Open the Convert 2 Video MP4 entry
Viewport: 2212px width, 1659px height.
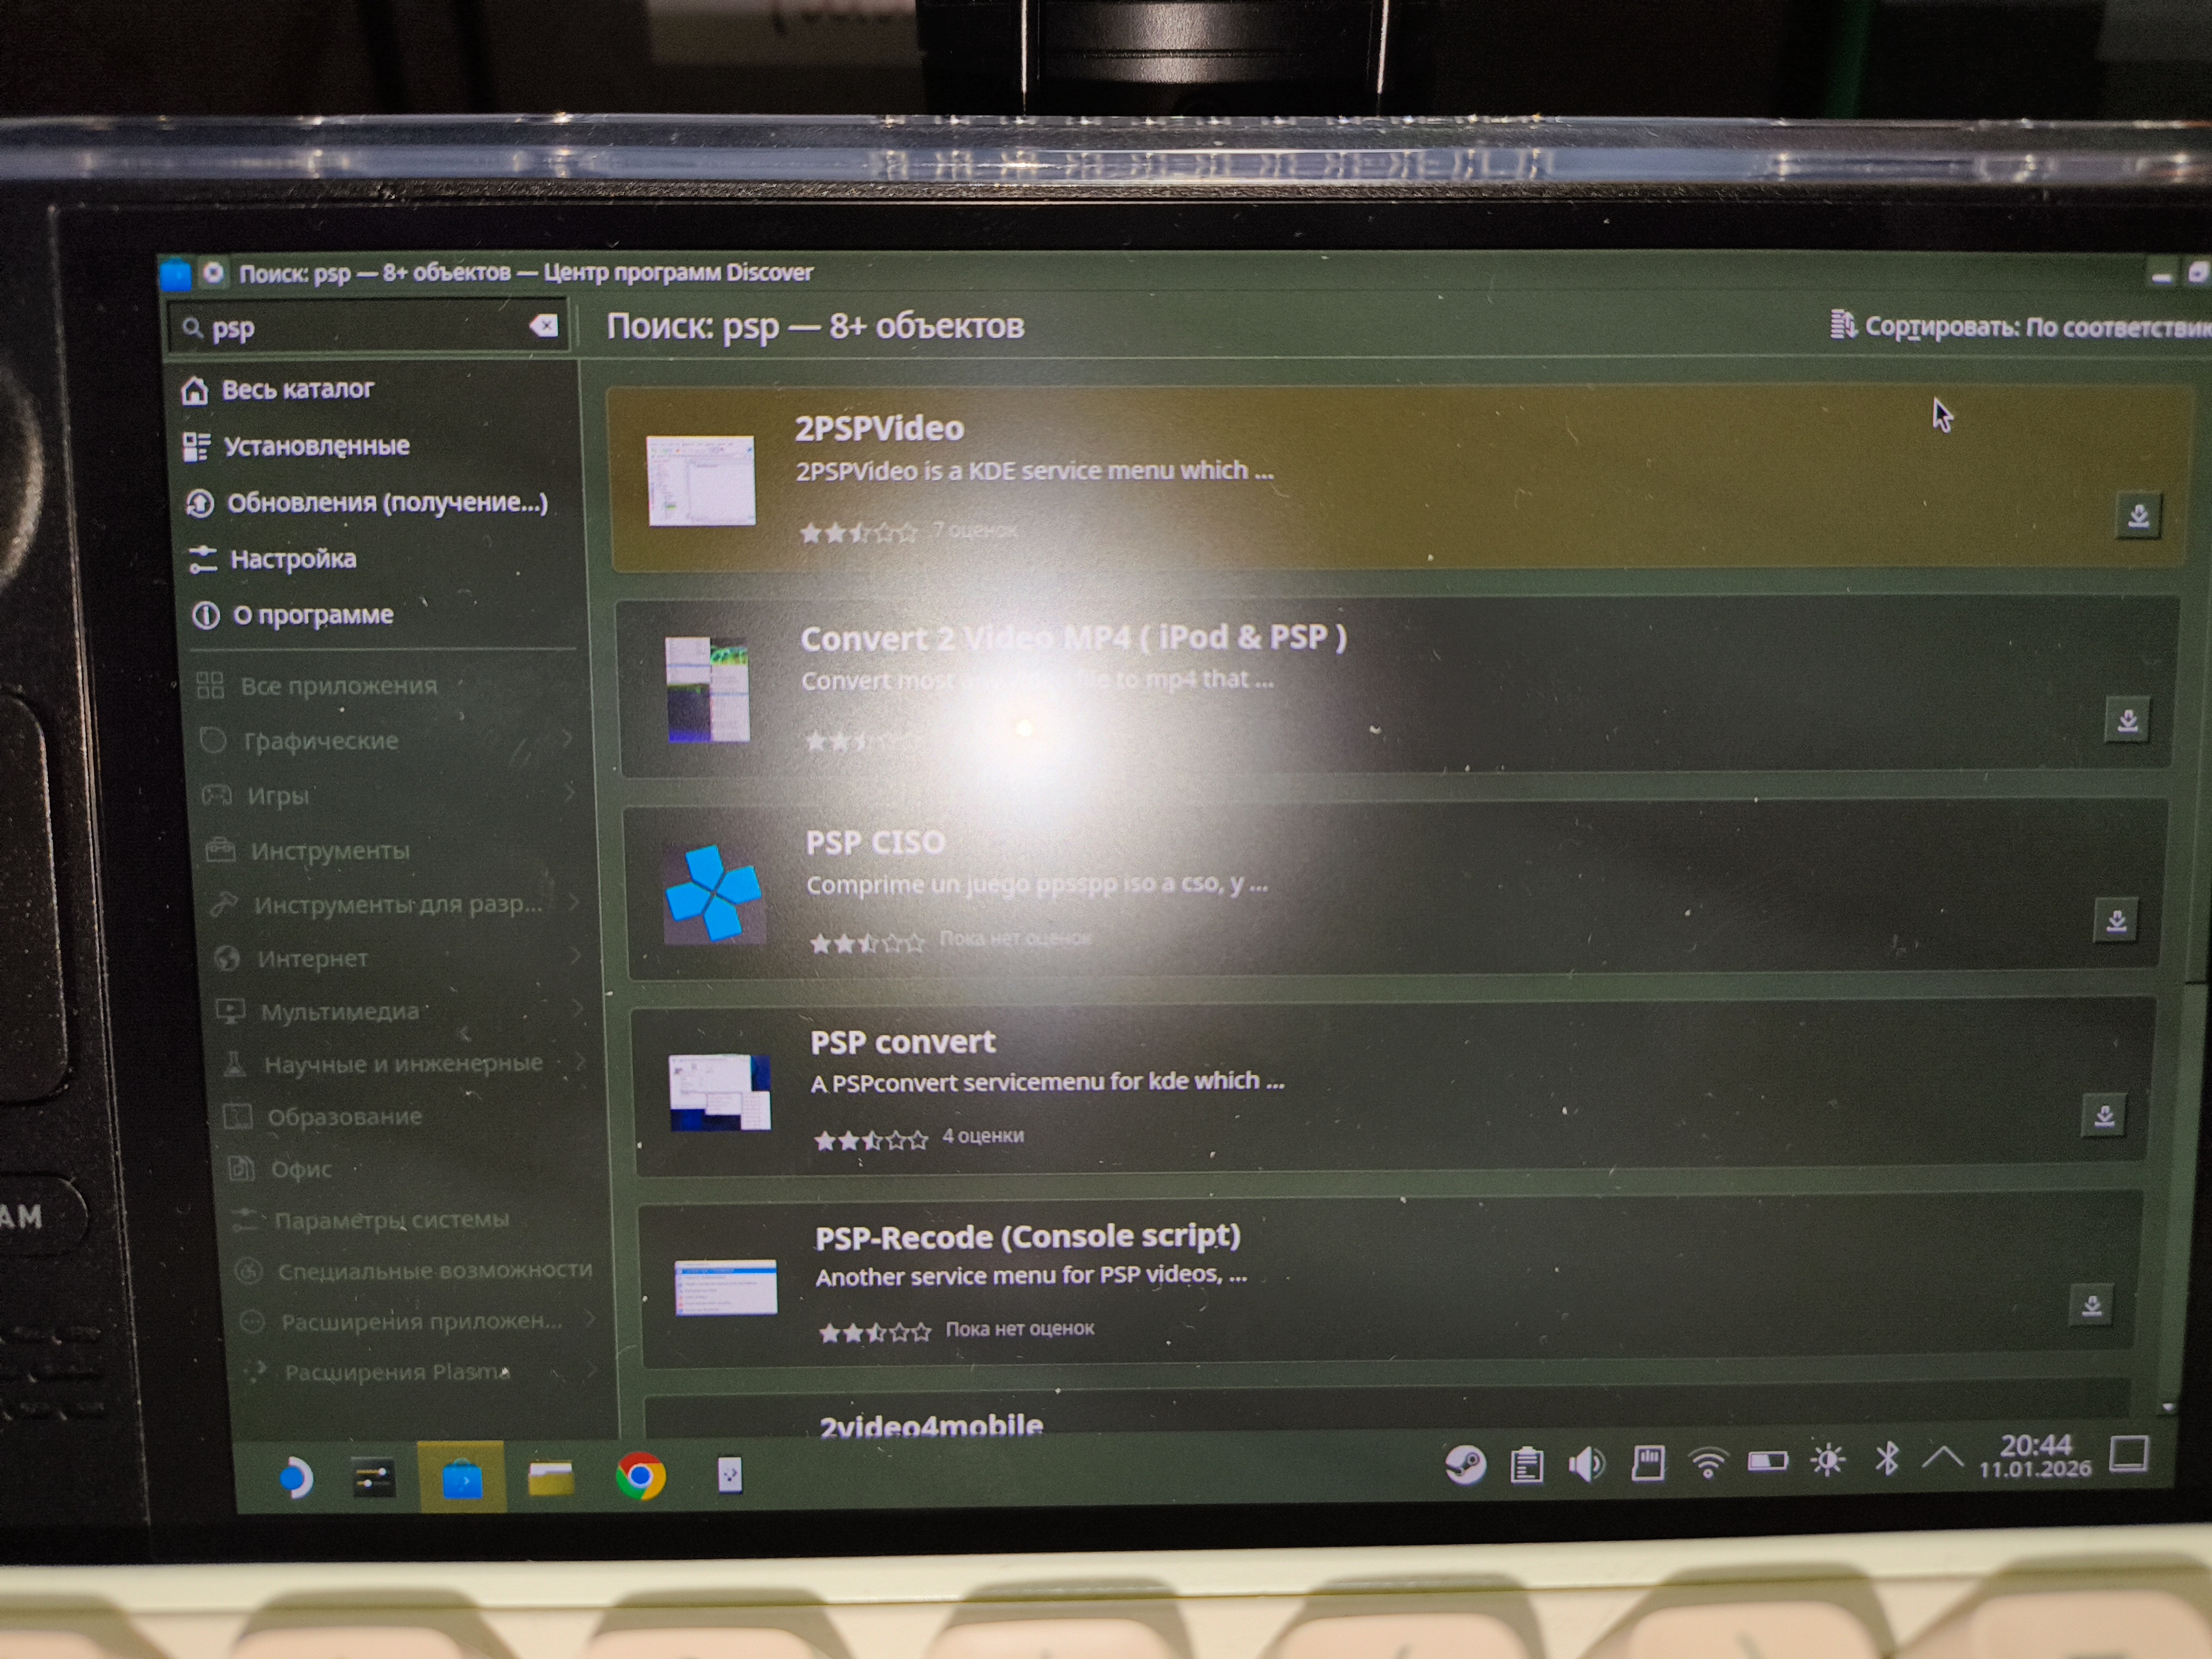1073,639
